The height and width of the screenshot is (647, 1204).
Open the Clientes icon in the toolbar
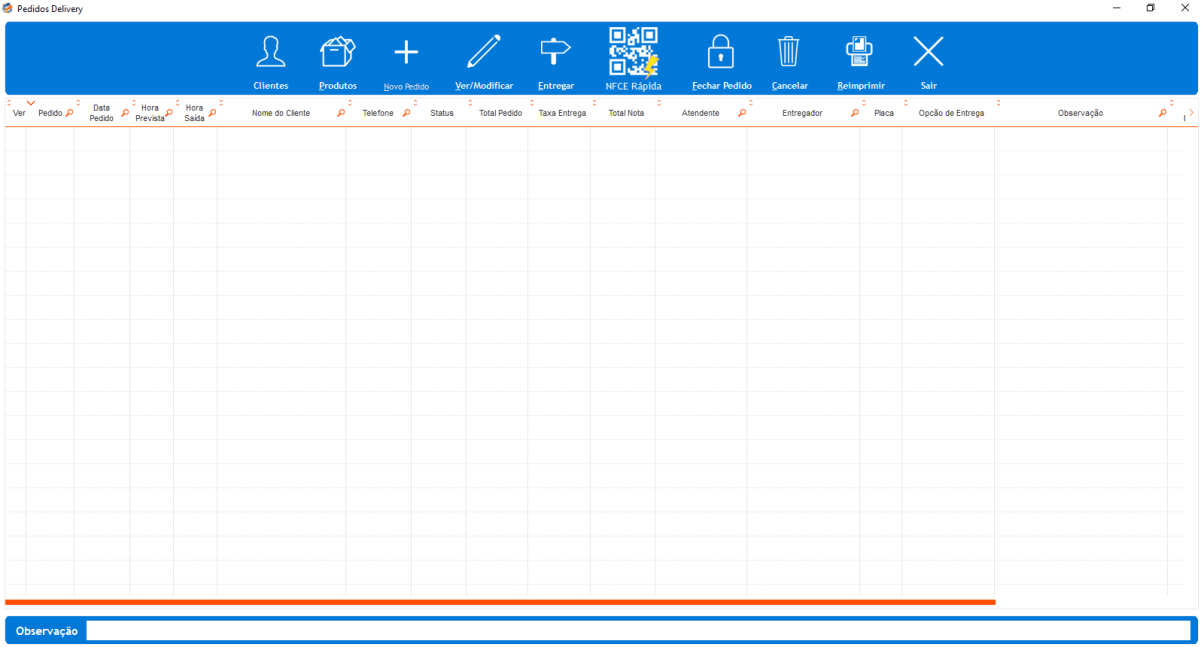click(x=270, y=52)
